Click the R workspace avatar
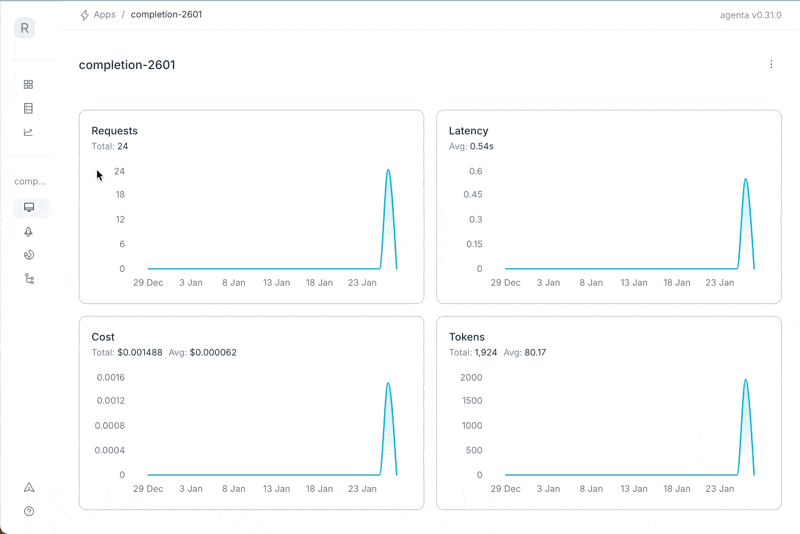Screen dimensions: 800x534 25,28
